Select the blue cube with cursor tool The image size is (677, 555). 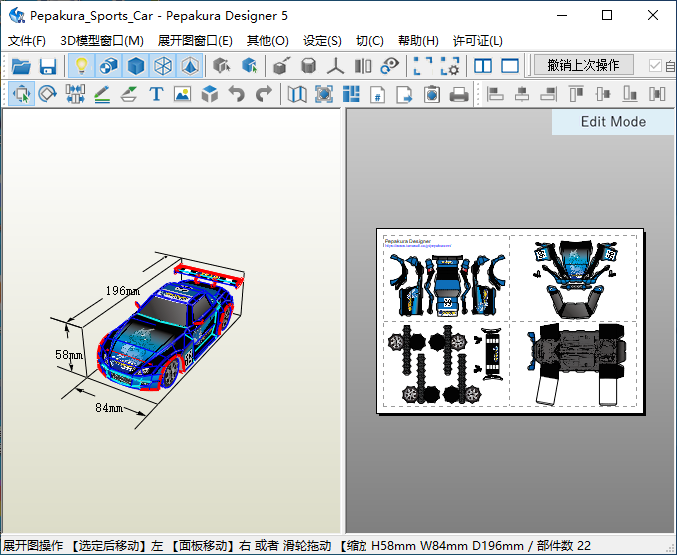(x=249, y=66)
